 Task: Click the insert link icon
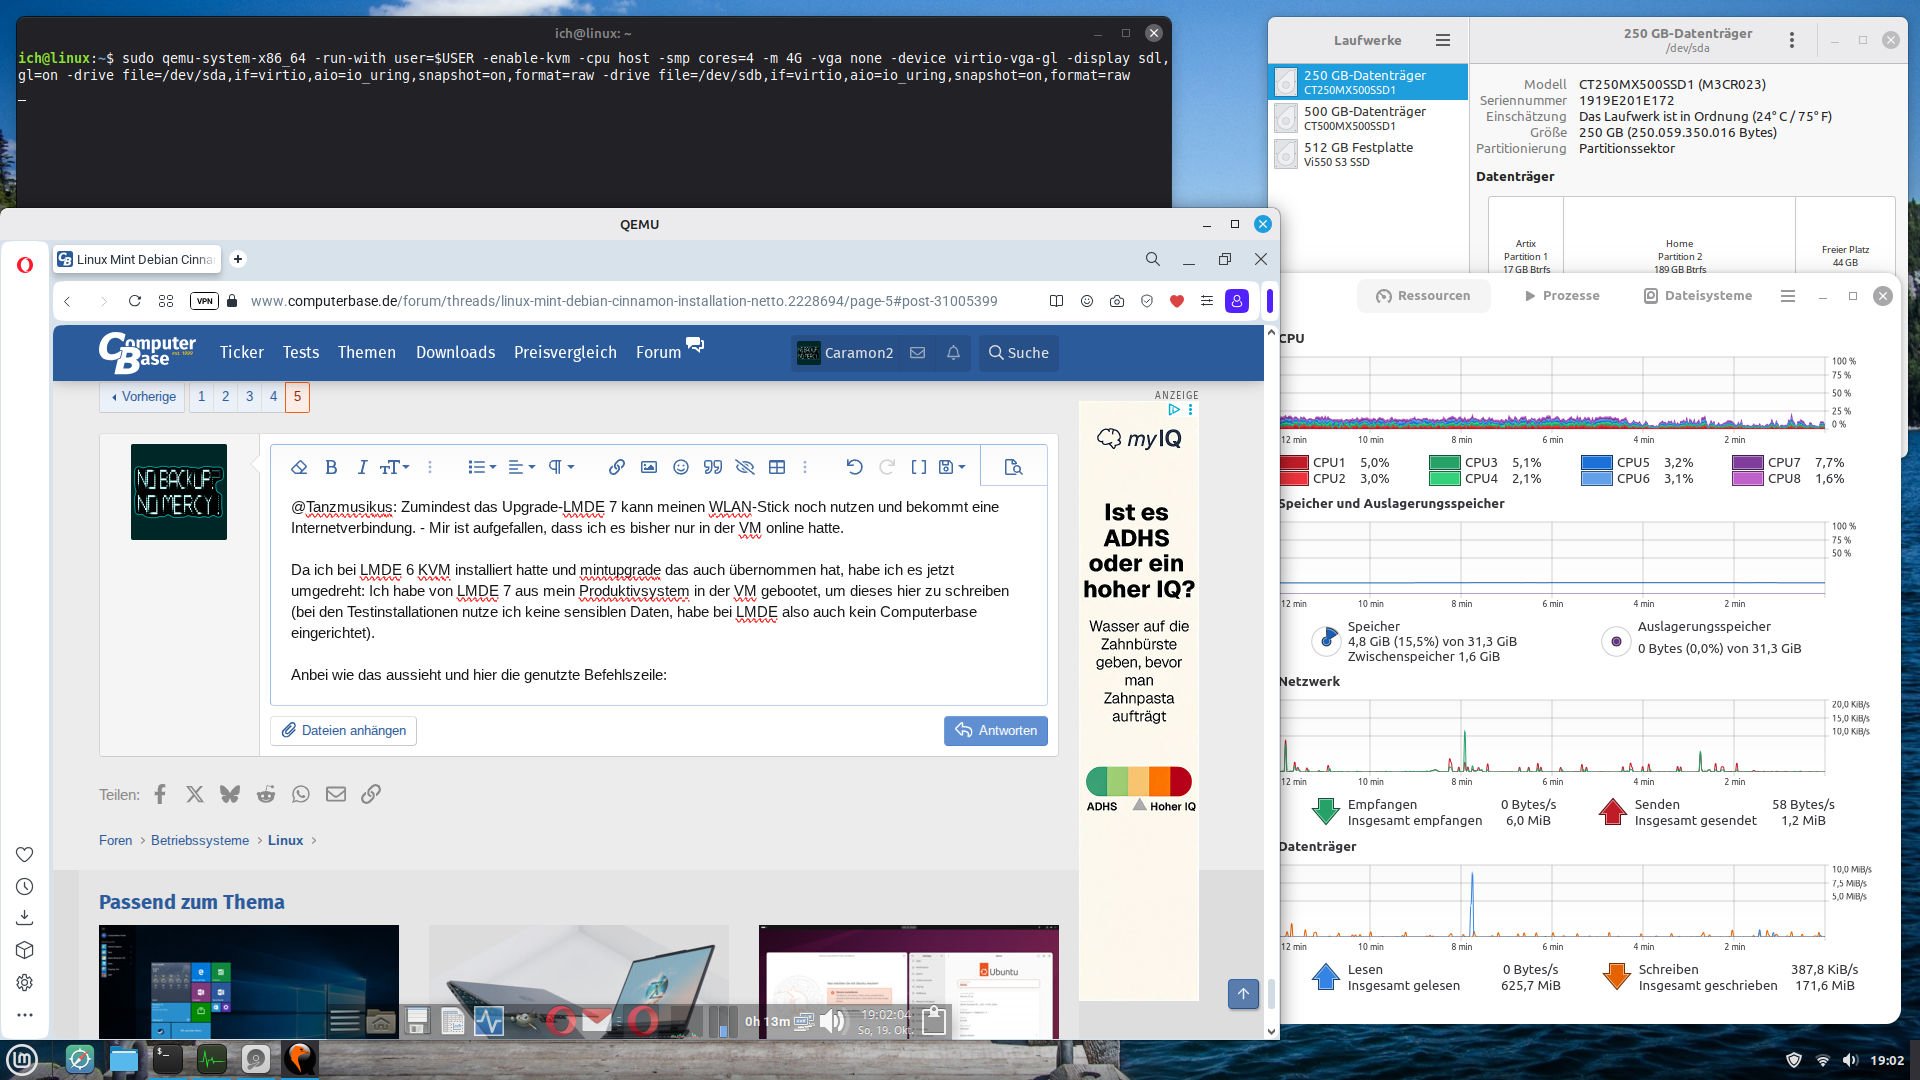pos(617,467)
